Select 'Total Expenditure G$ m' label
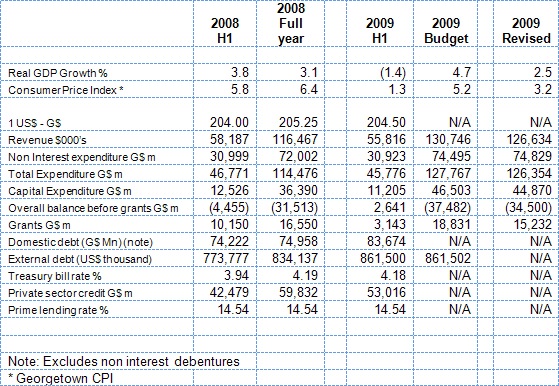This screenshot has width=559, height=386. coord(65,174)
